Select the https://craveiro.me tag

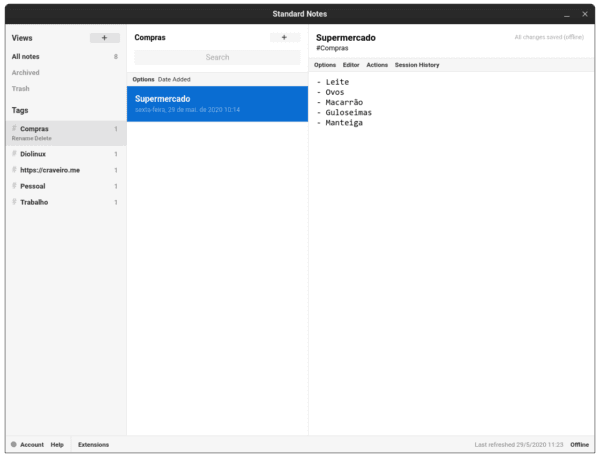click(65, 170)
